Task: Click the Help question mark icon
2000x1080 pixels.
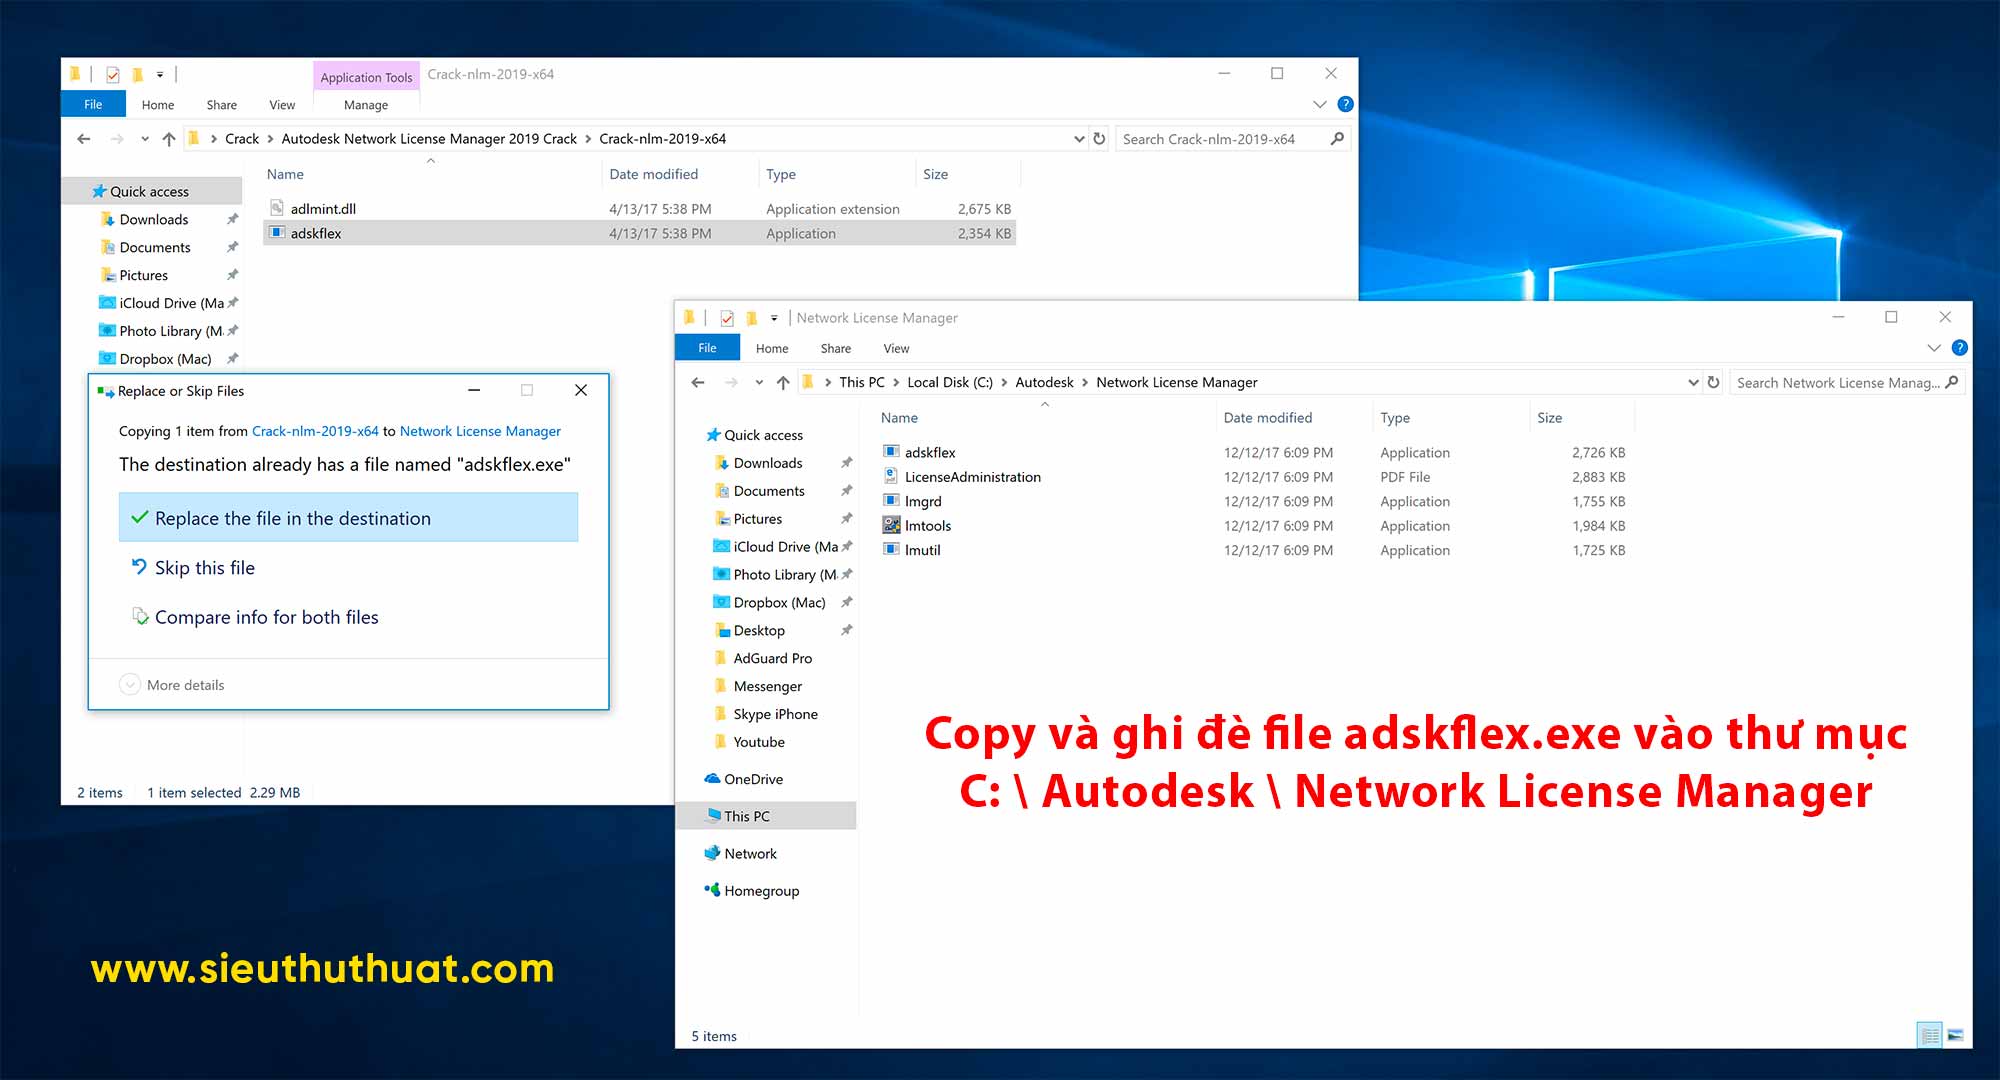Action: point(1959,348)
